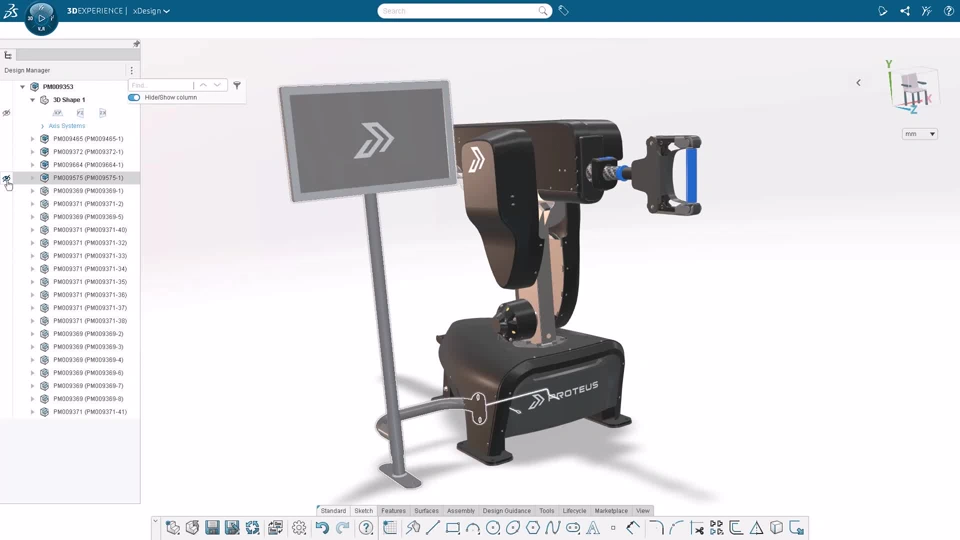
Task: Select the Ellipse sketch tool
Action: [513, 528]
